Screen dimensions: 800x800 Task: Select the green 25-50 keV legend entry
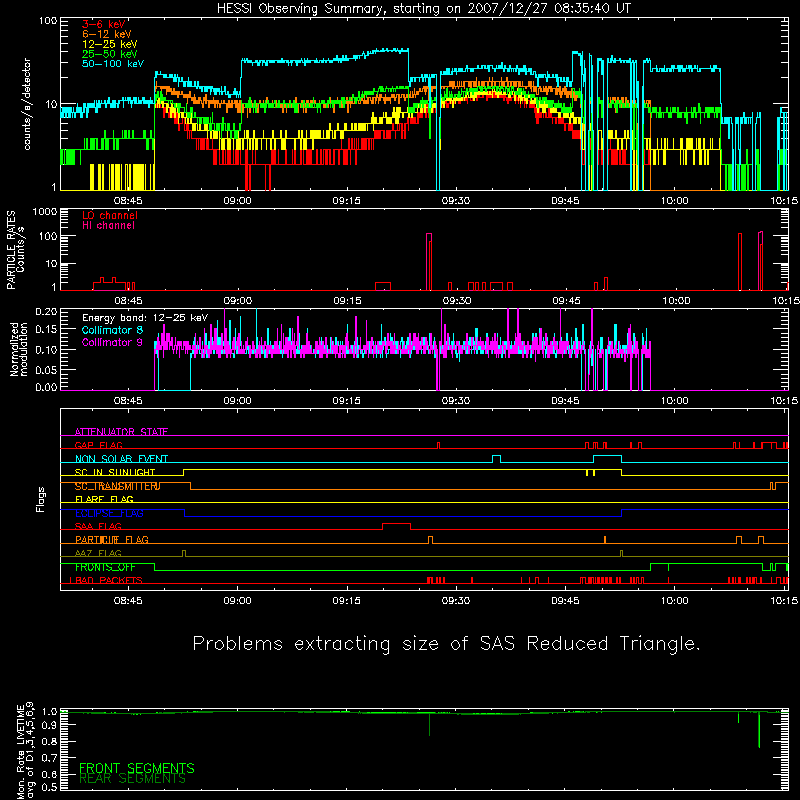tap(110, 54)
